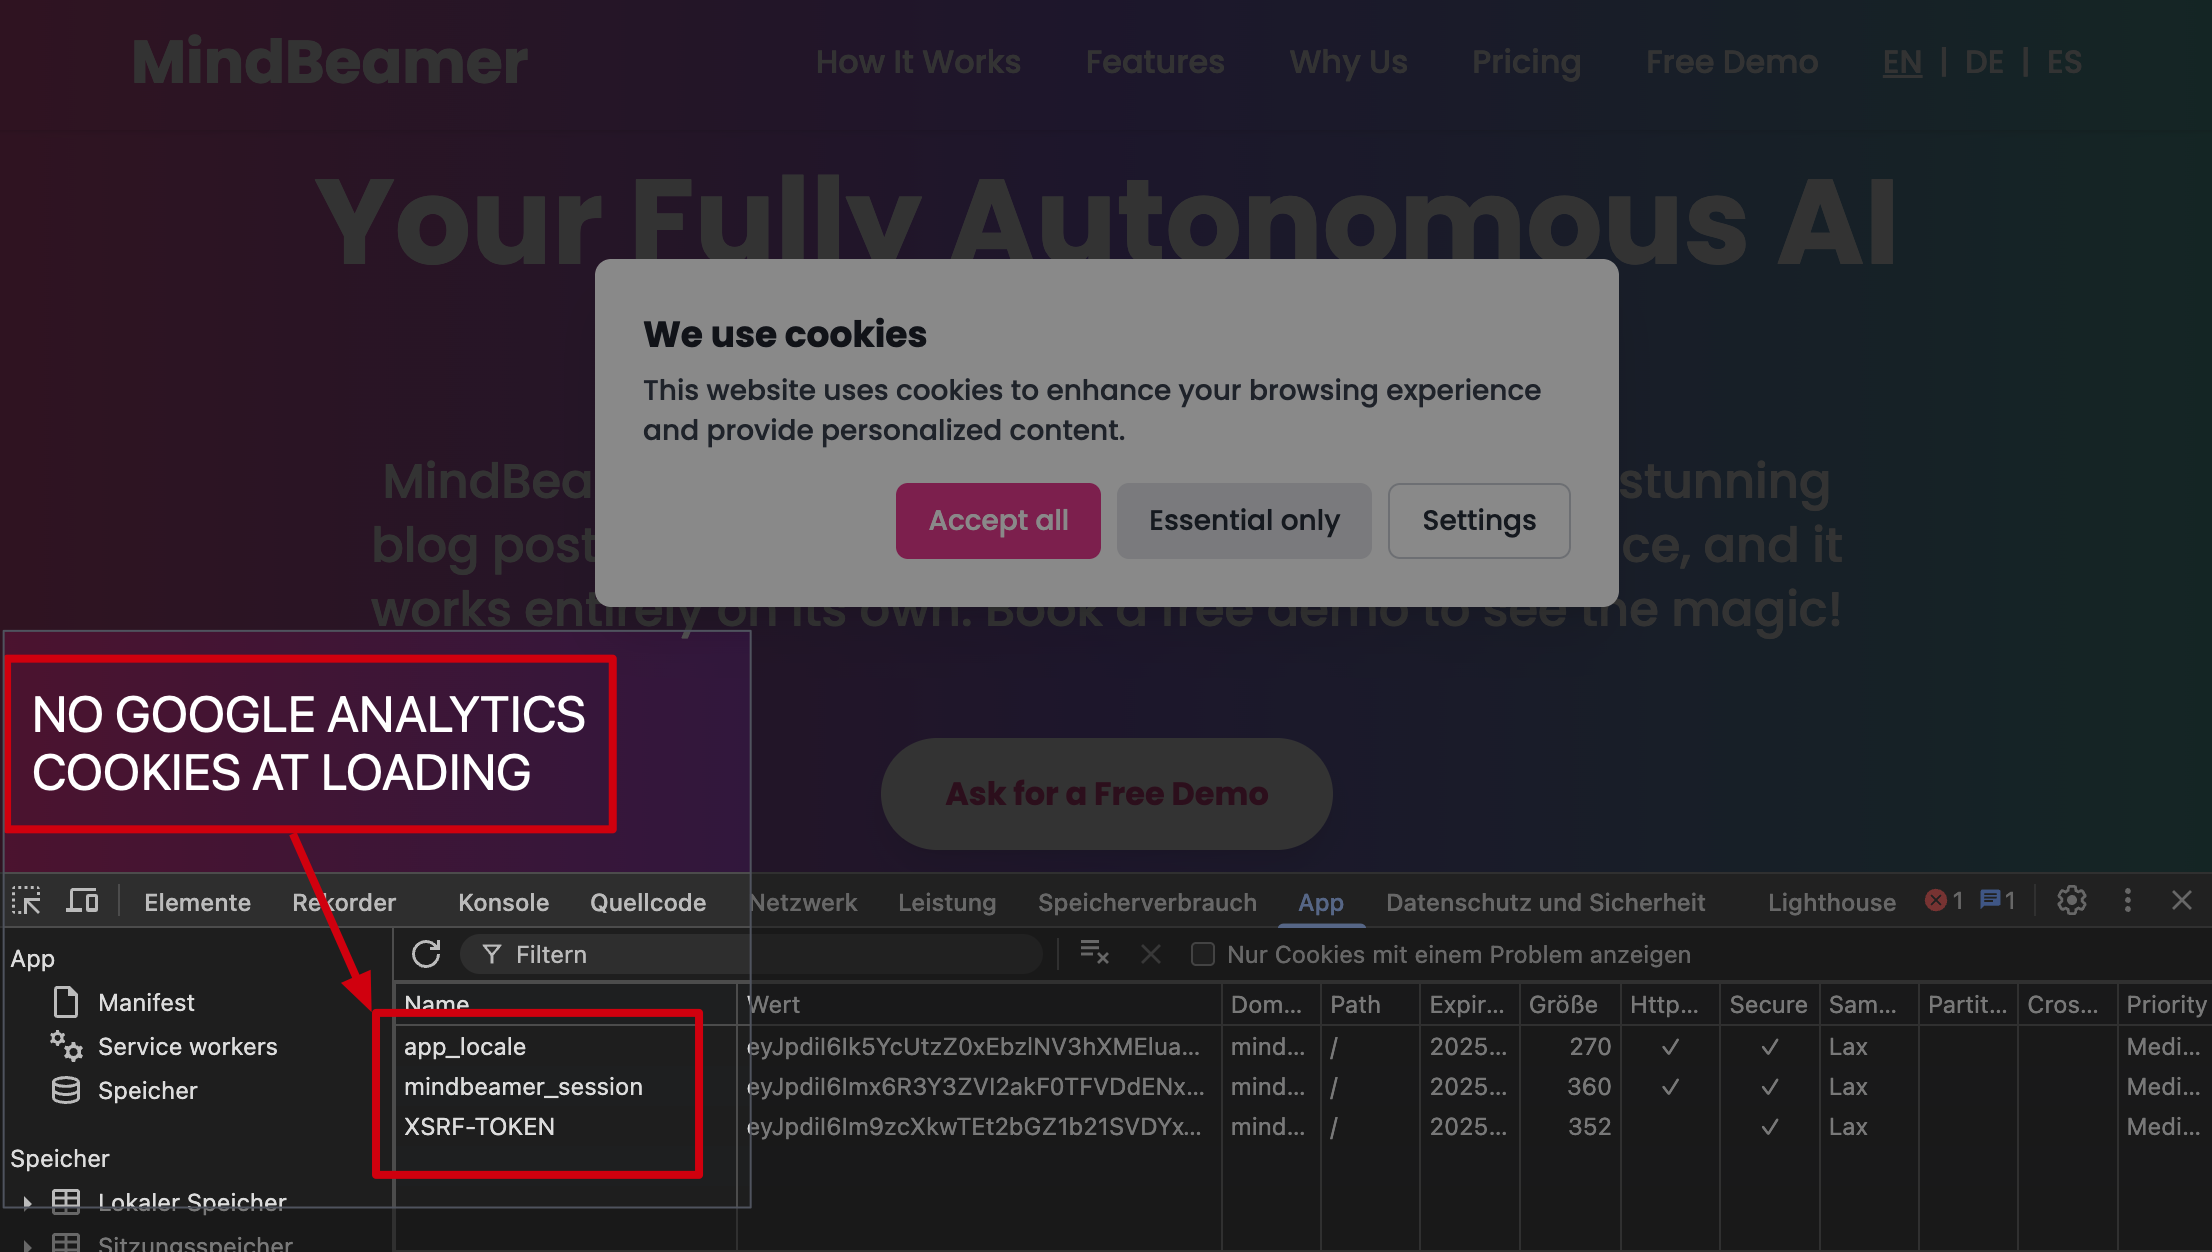The image size is (2212, 1252).
Task: Open Manifest in App sidebar
Action: 146,1003
